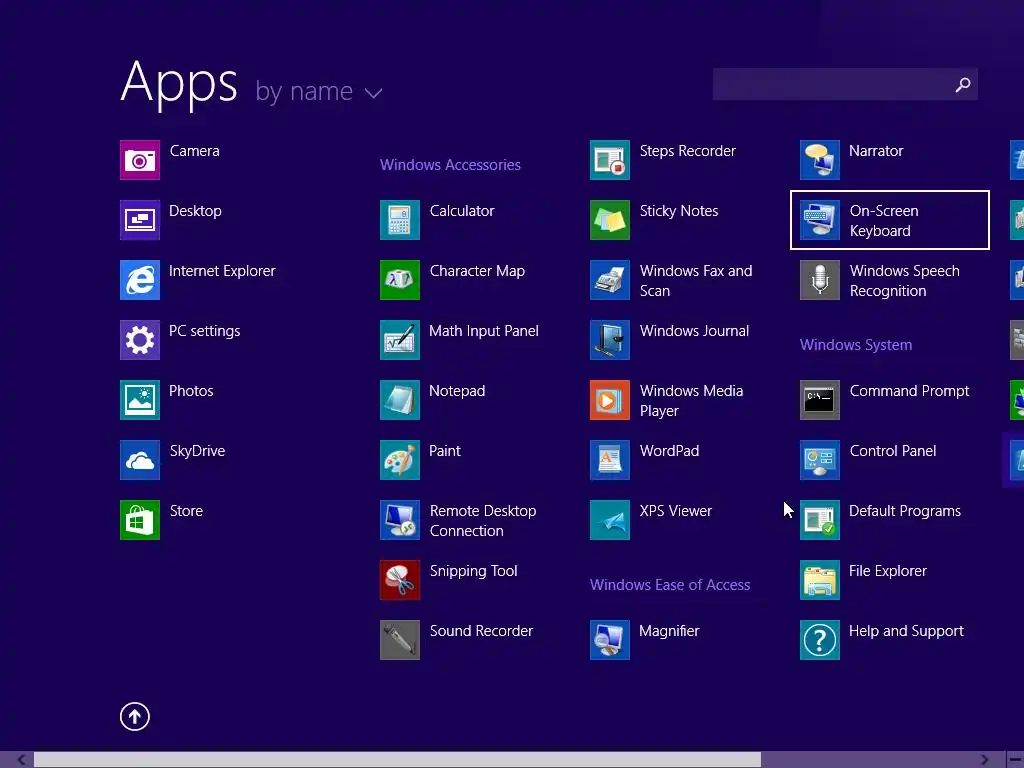Click the horizontal scrollbar thumb
1024x768 pixels.
397,760
